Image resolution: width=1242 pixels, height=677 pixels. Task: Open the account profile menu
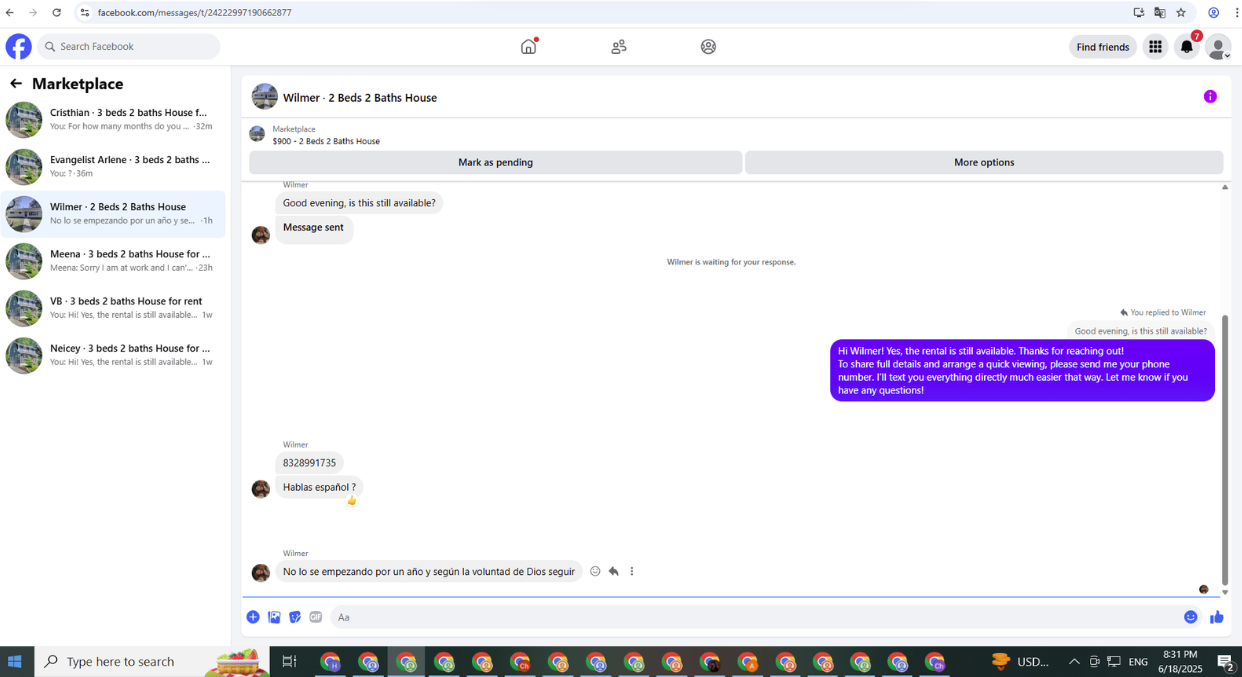(x=1218, y=46)
